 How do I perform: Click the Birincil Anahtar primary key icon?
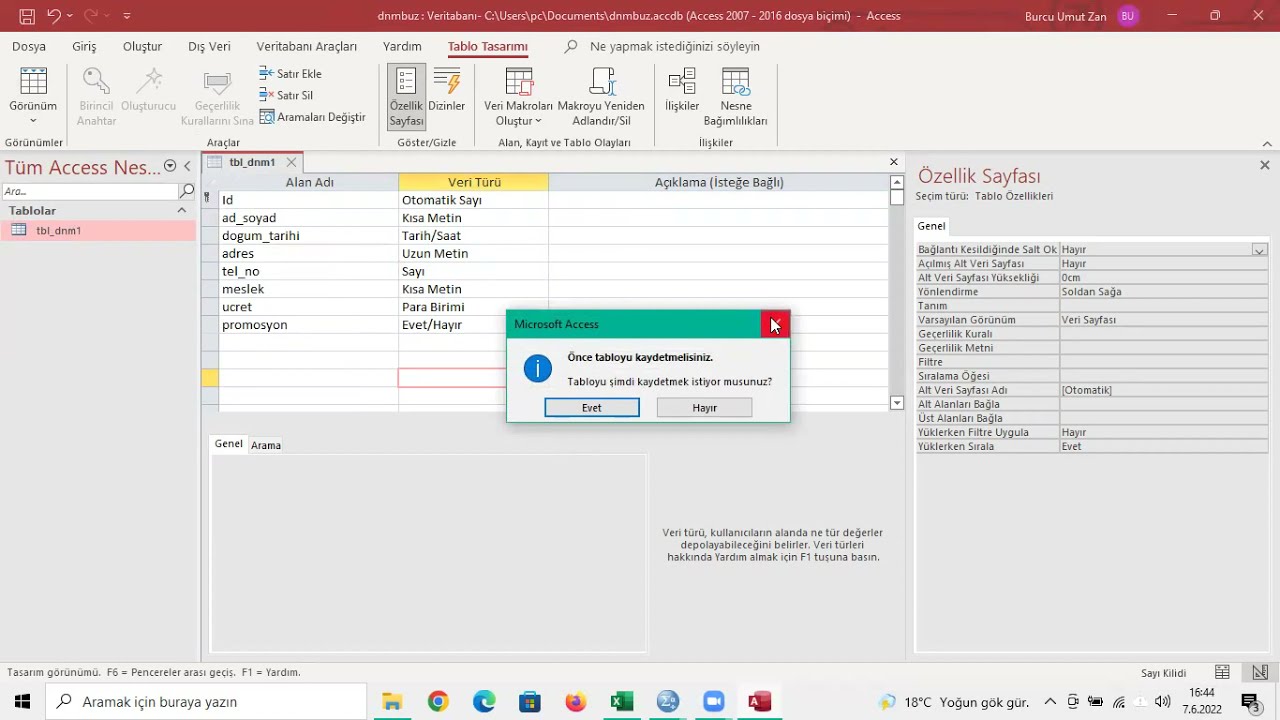pyautogui.click(x=97, y=97)
